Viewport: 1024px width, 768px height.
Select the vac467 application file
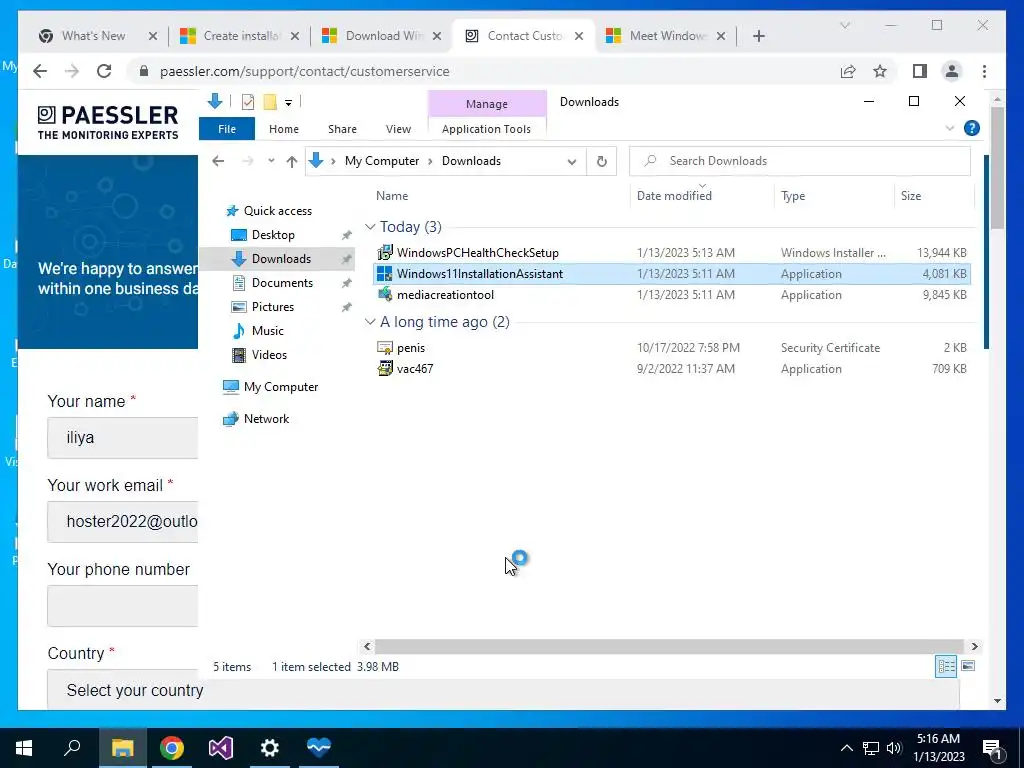click(x=671, y=368)
